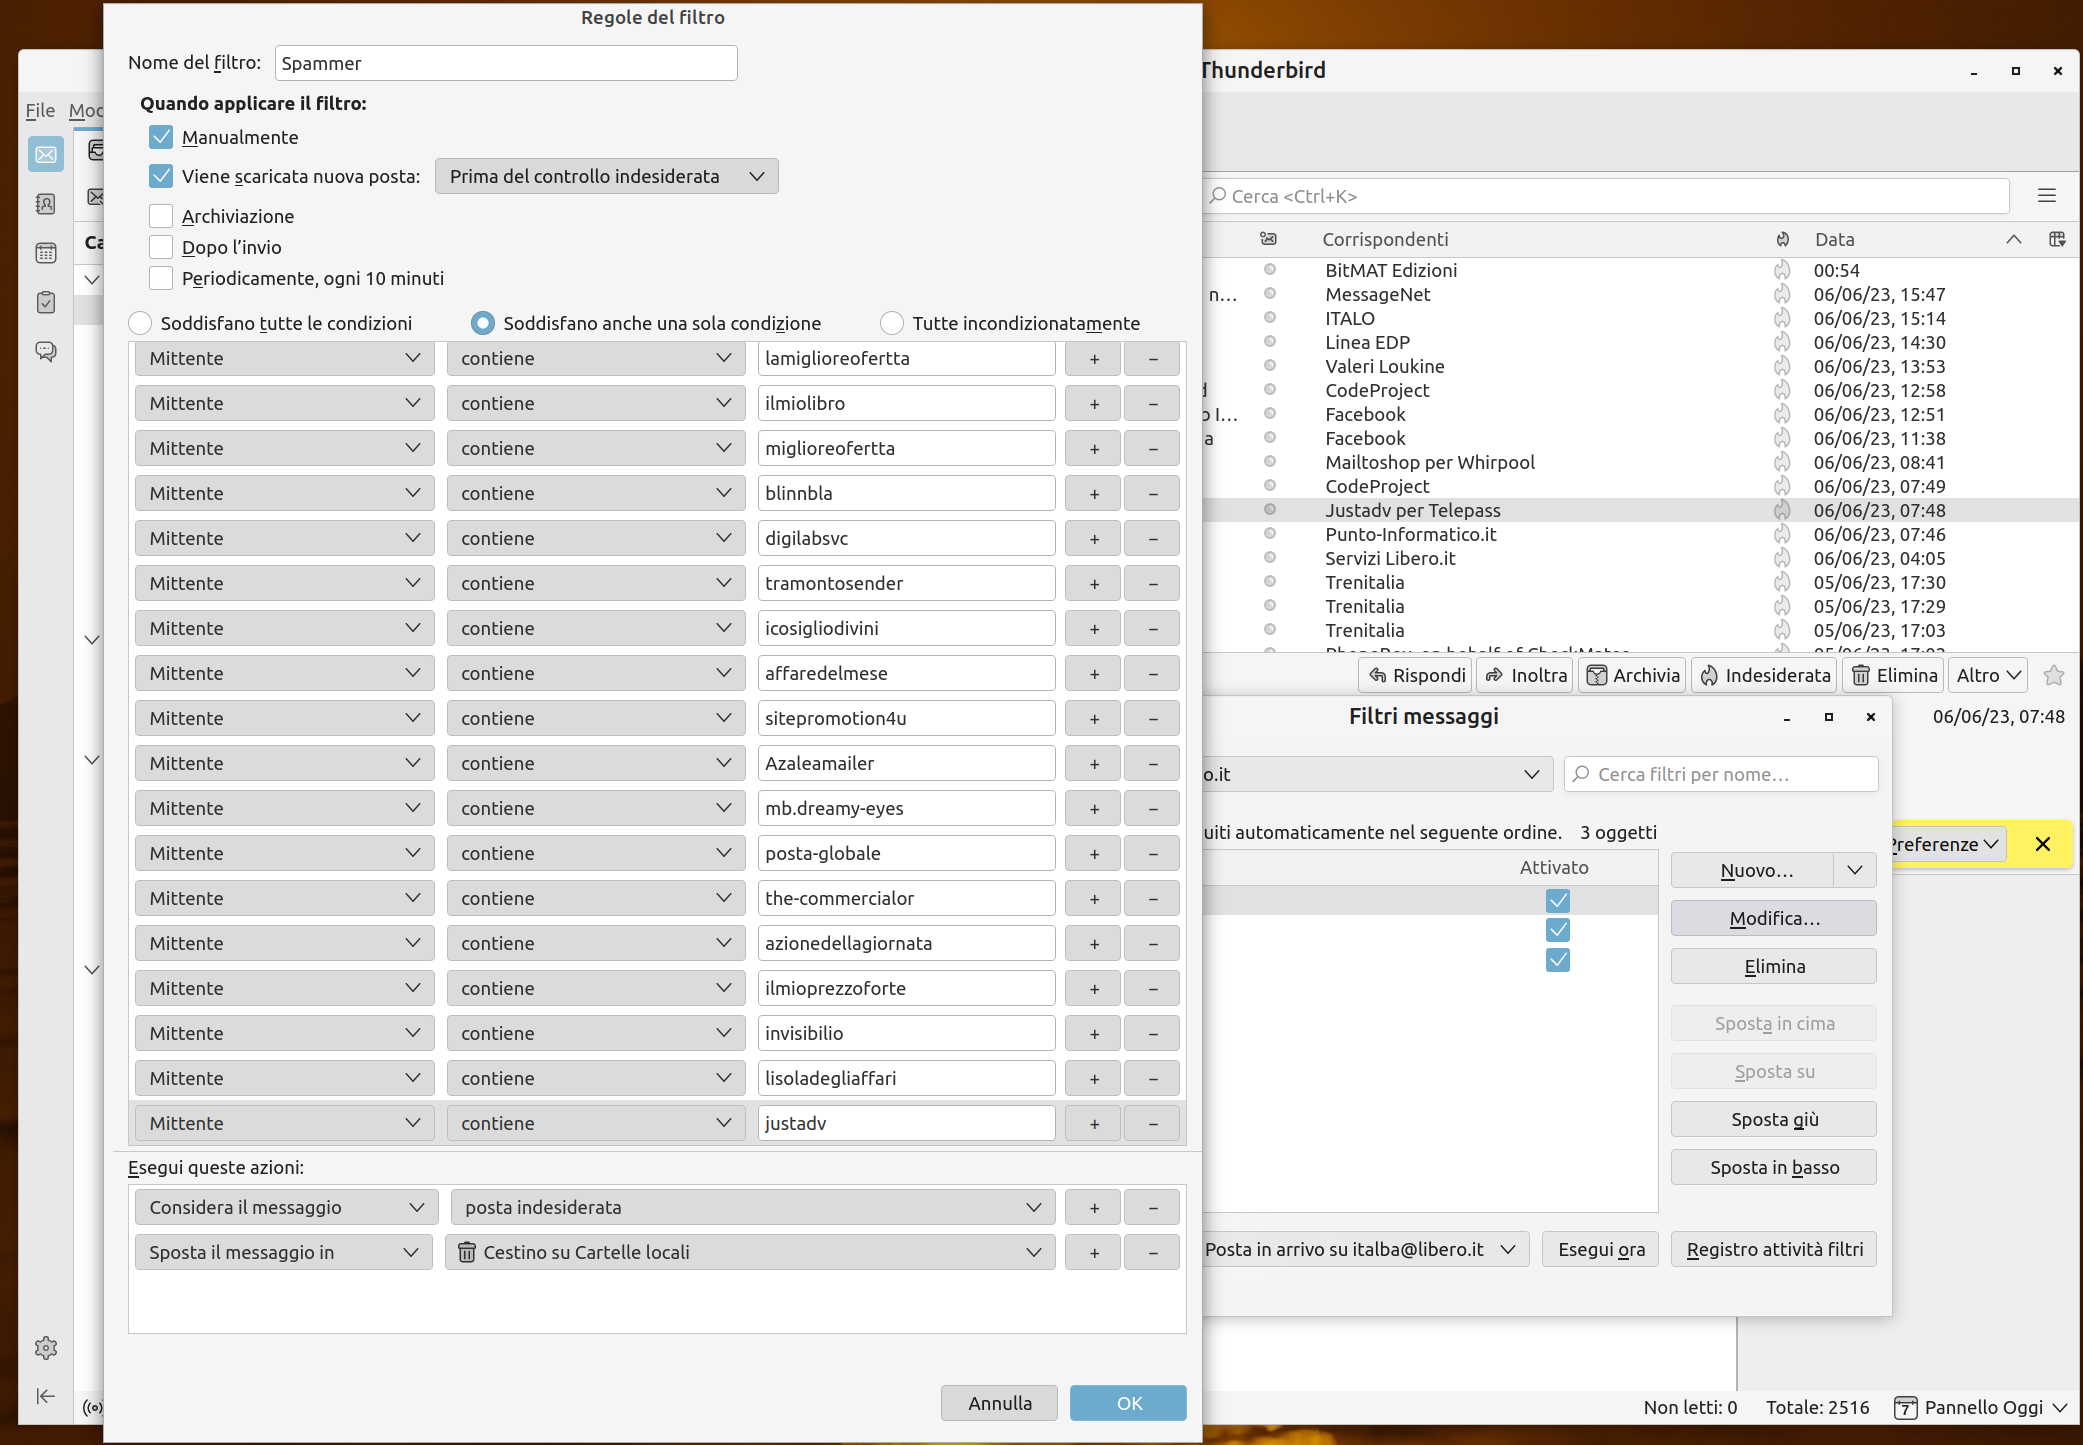Select Justadv per Telepass message
Screen dimensions: 2083x1445
[1640, 510]
